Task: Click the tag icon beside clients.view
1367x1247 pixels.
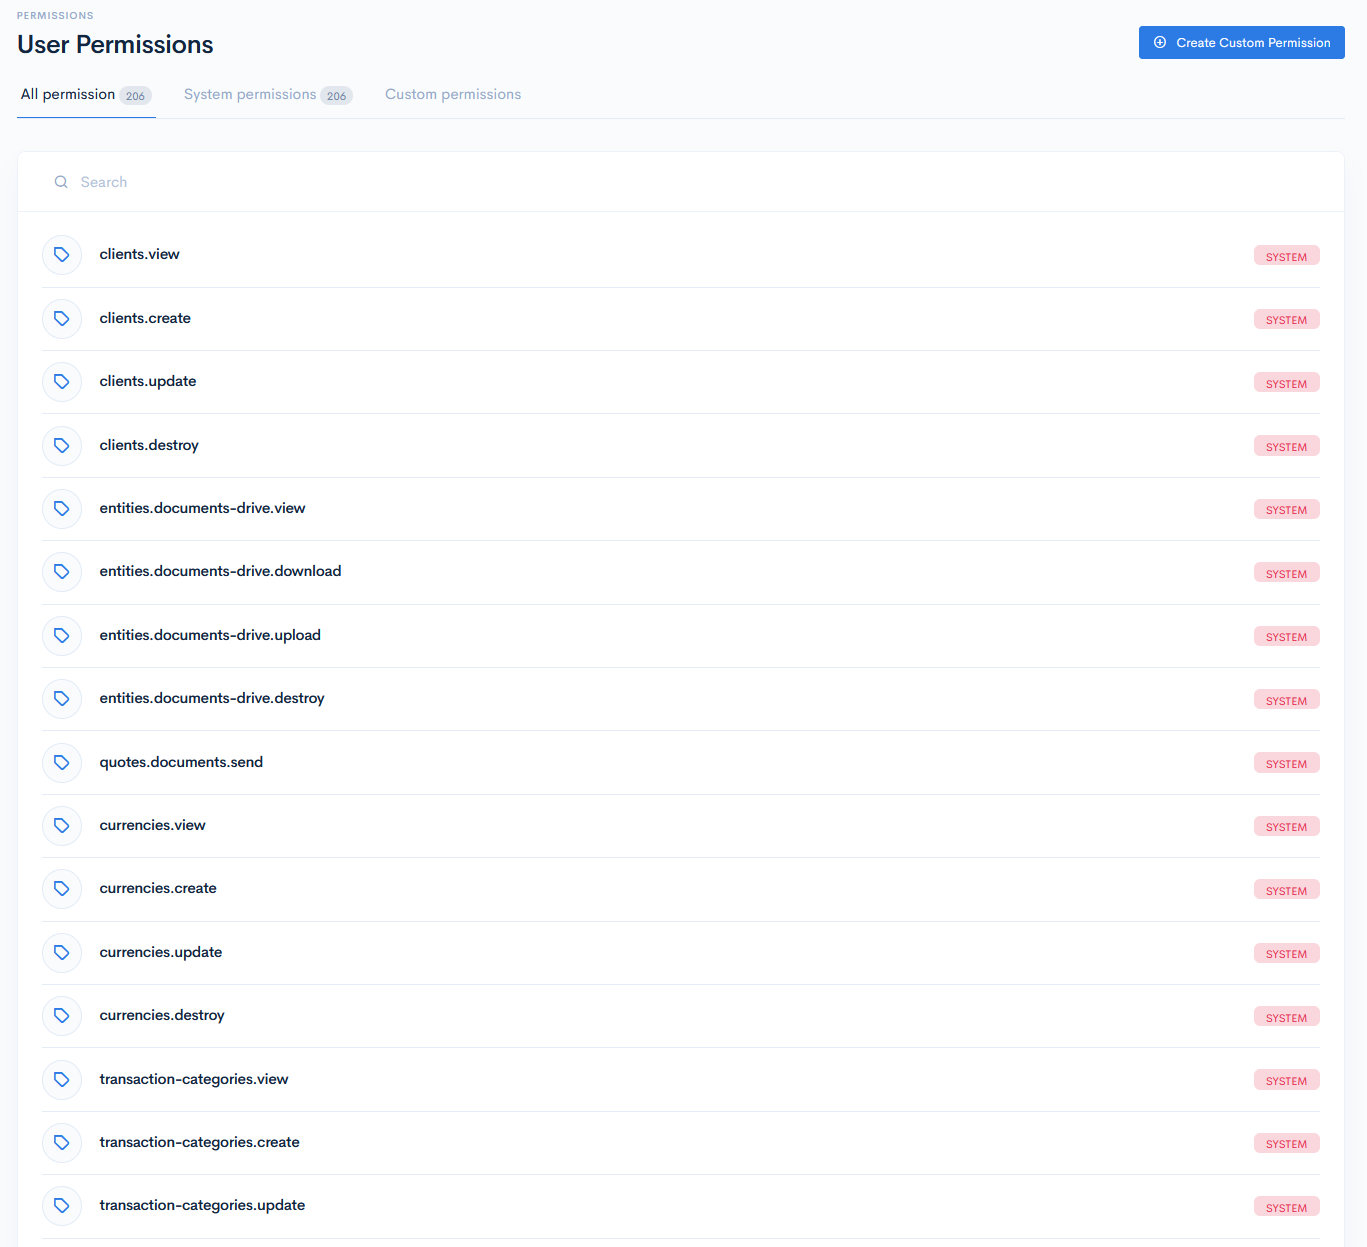Action: pyautogui.click(x=62, y=254)
